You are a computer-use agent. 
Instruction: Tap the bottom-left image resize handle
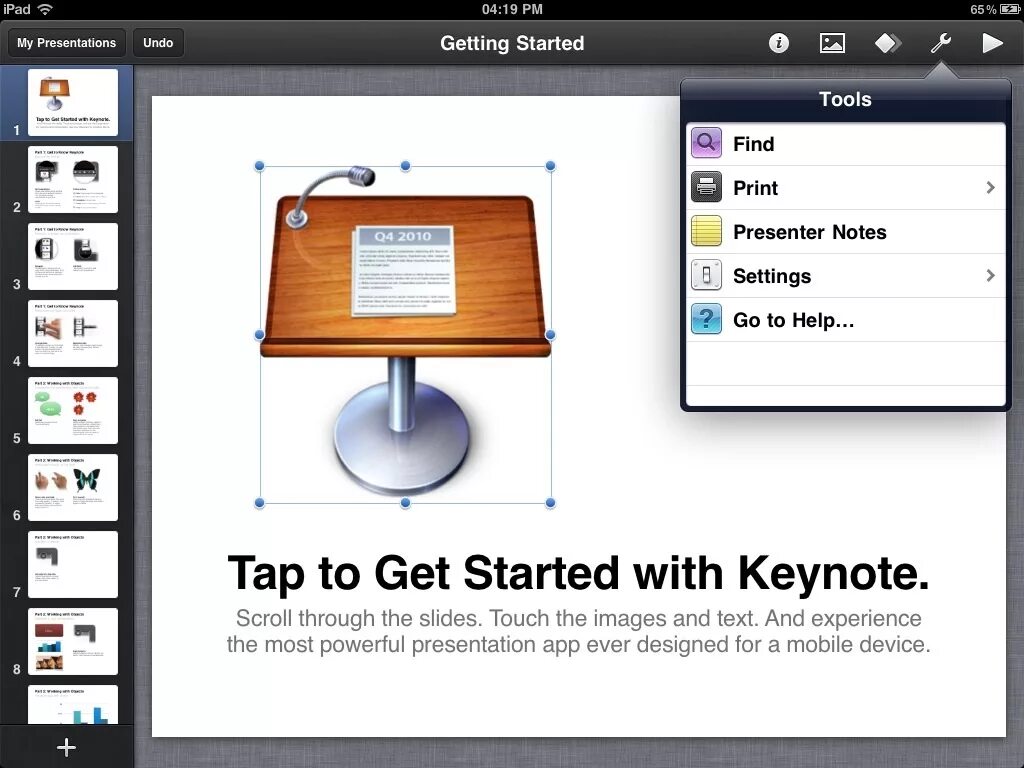[259, 503]
